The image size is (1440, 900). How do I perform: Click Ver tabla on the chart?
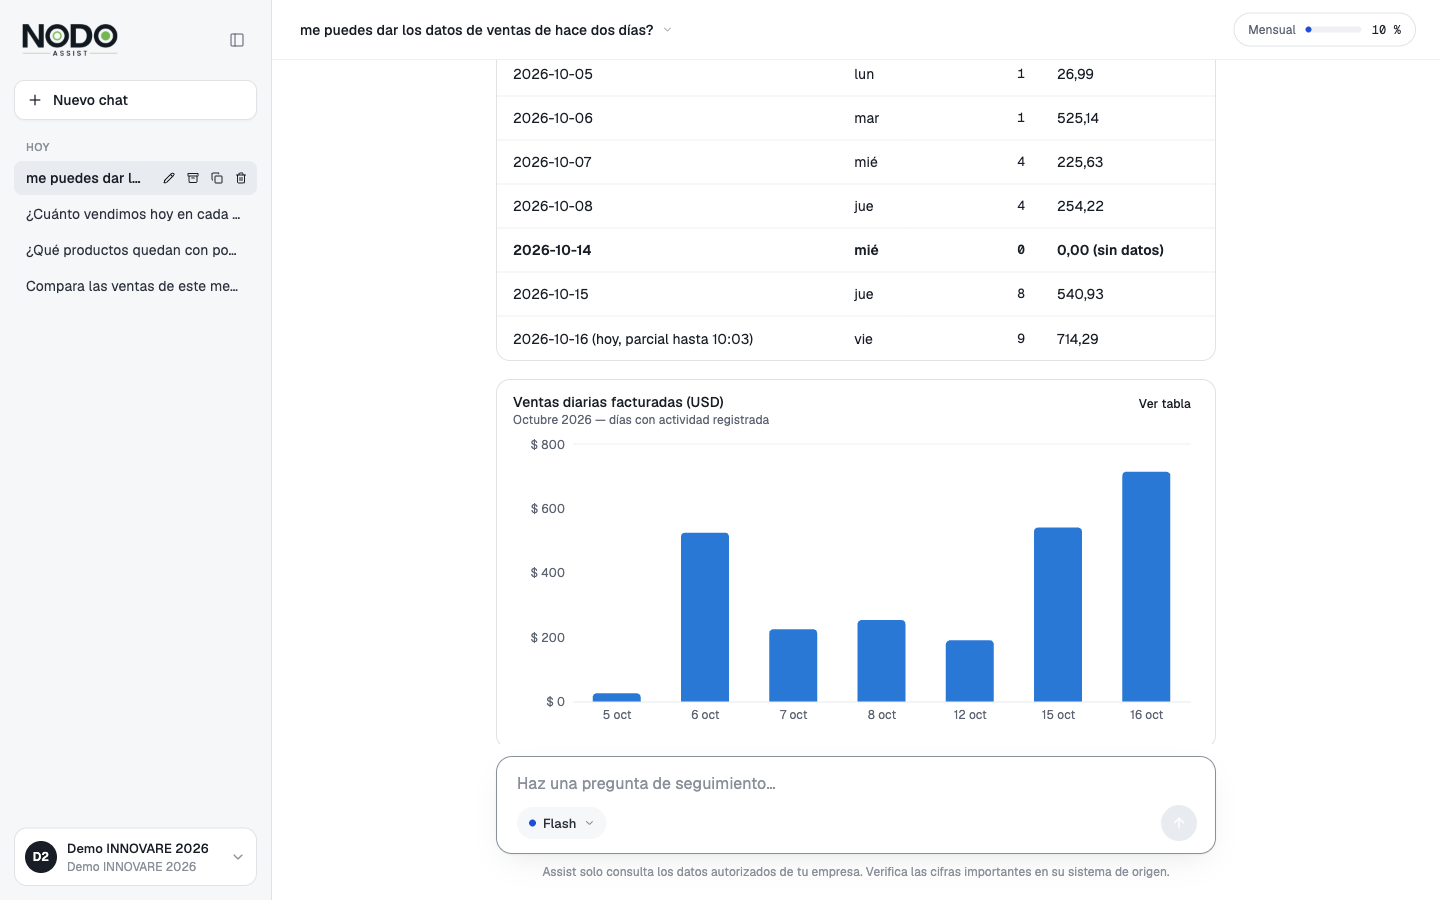[1165, 404]
